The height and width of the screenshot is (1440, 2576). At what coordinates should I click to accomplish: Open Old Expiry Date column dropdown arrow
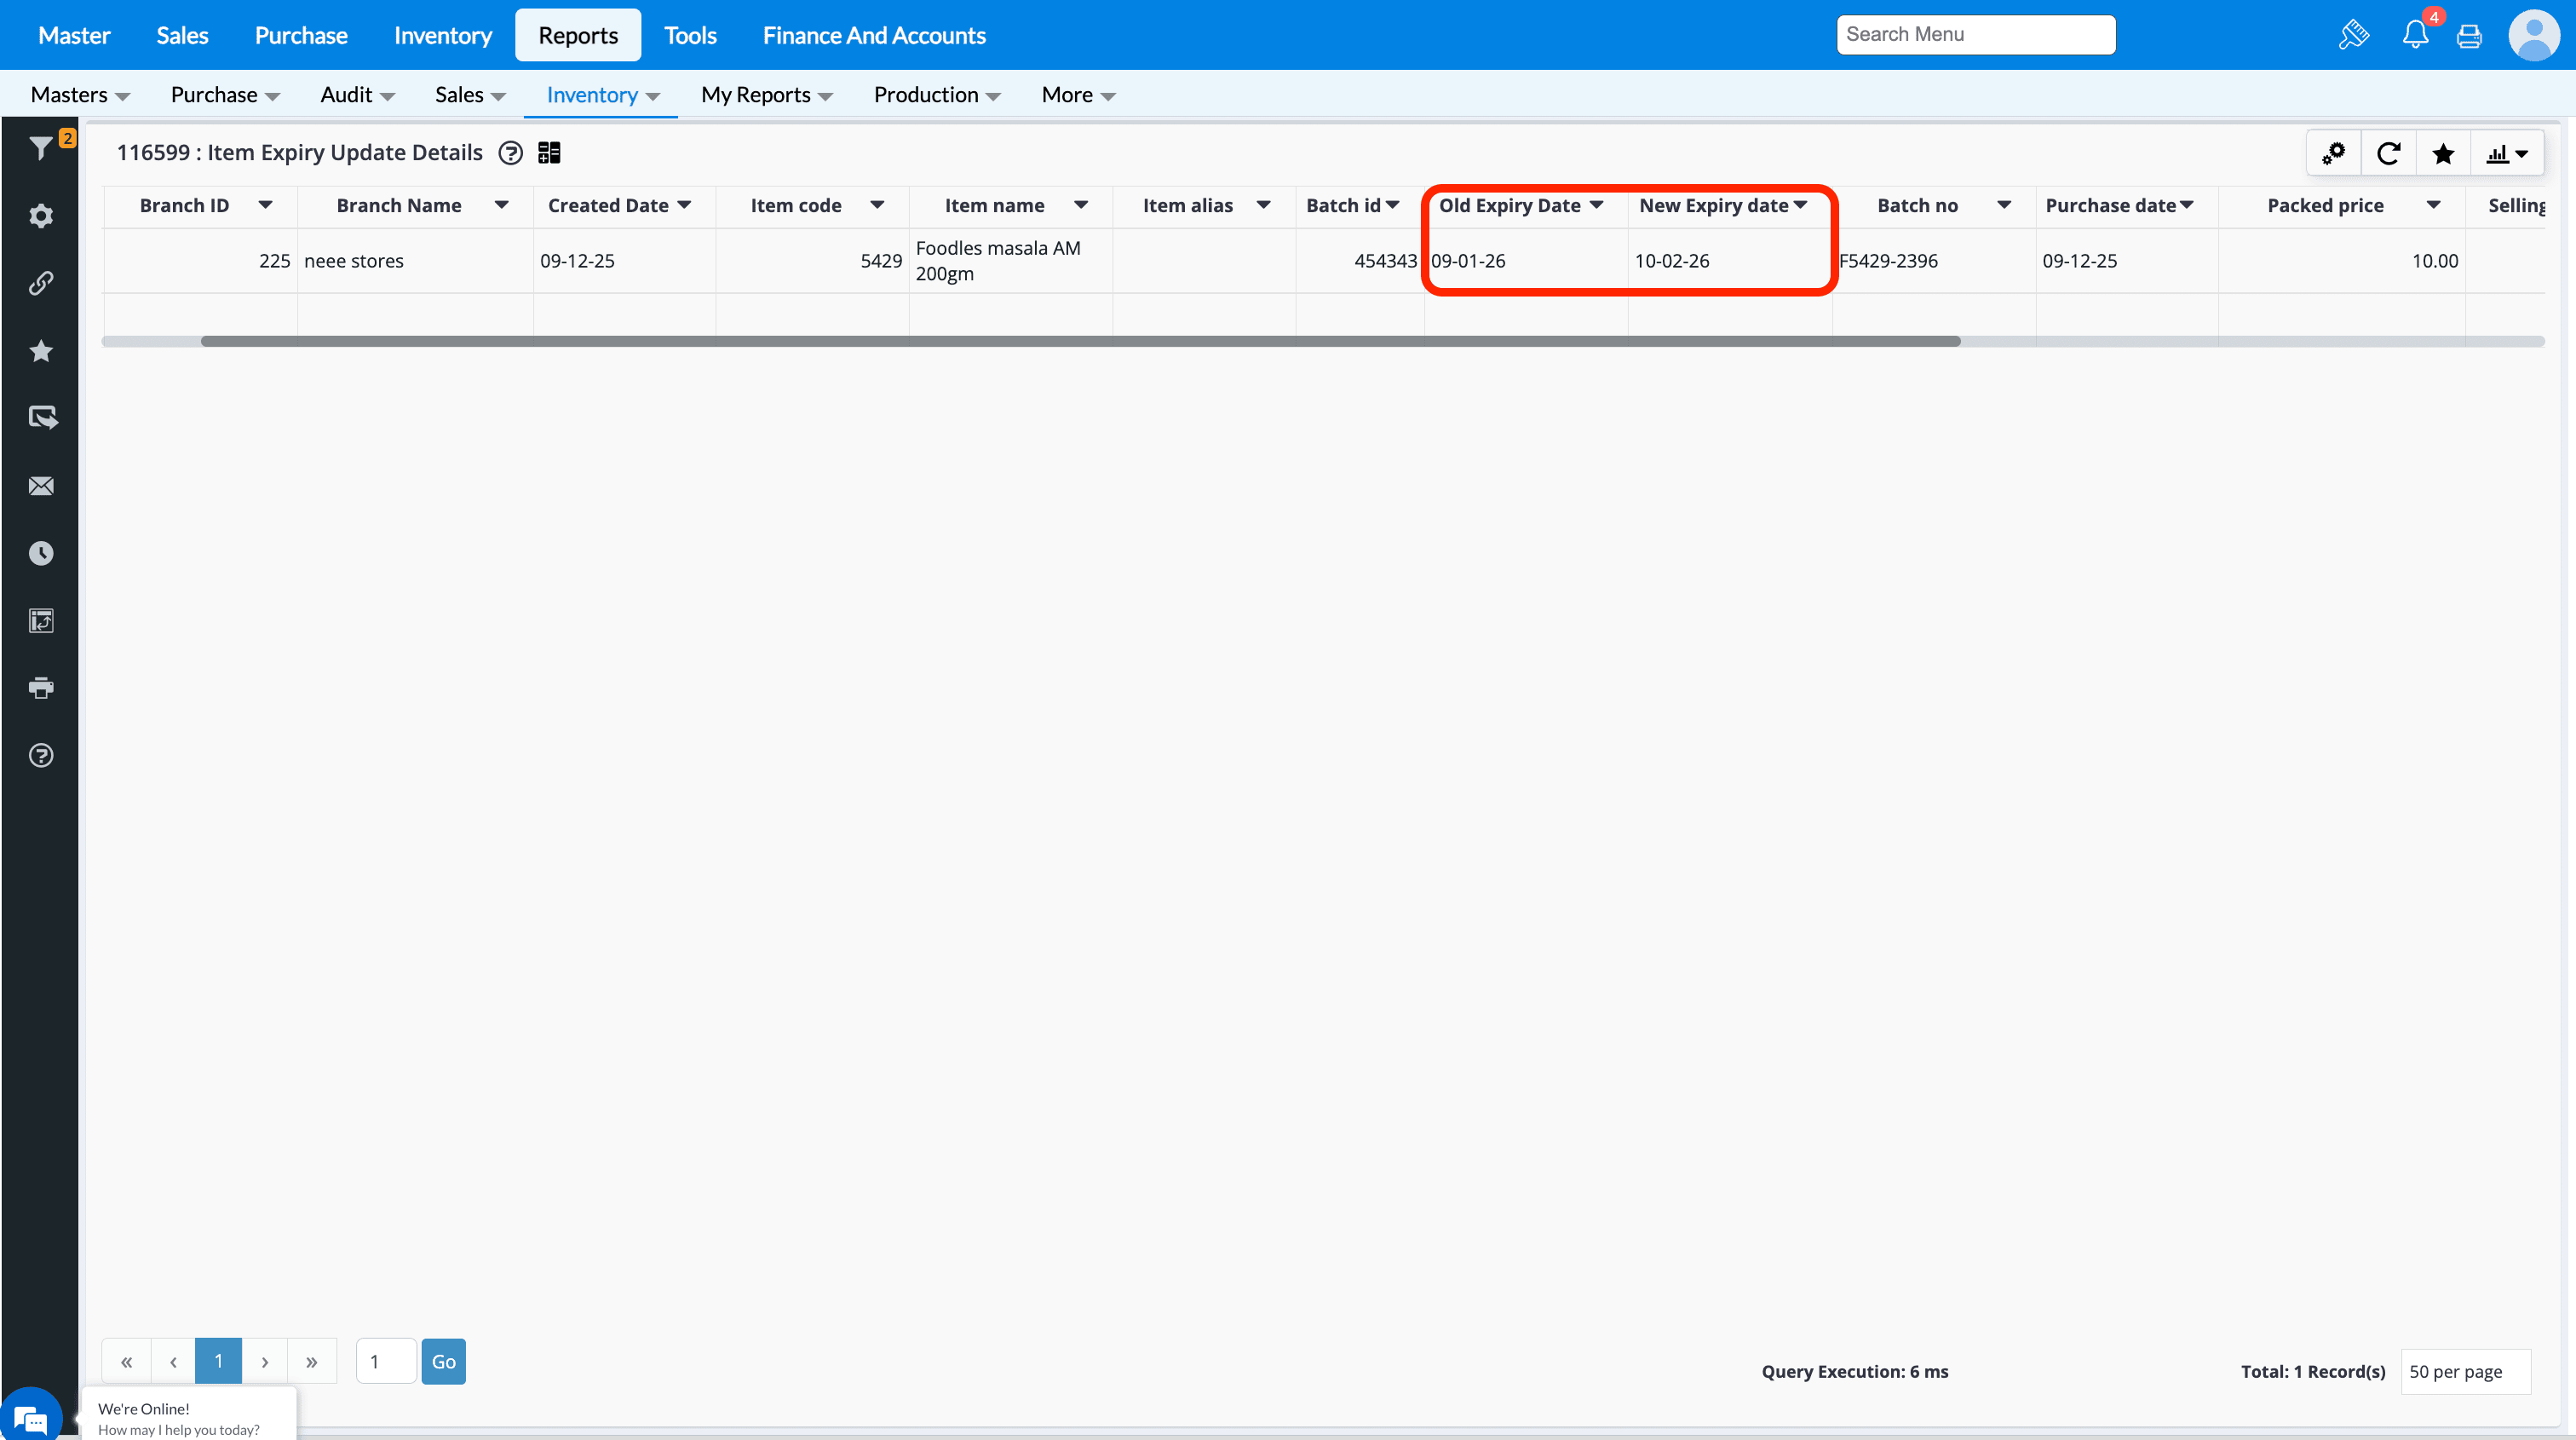coord(1596,205)
